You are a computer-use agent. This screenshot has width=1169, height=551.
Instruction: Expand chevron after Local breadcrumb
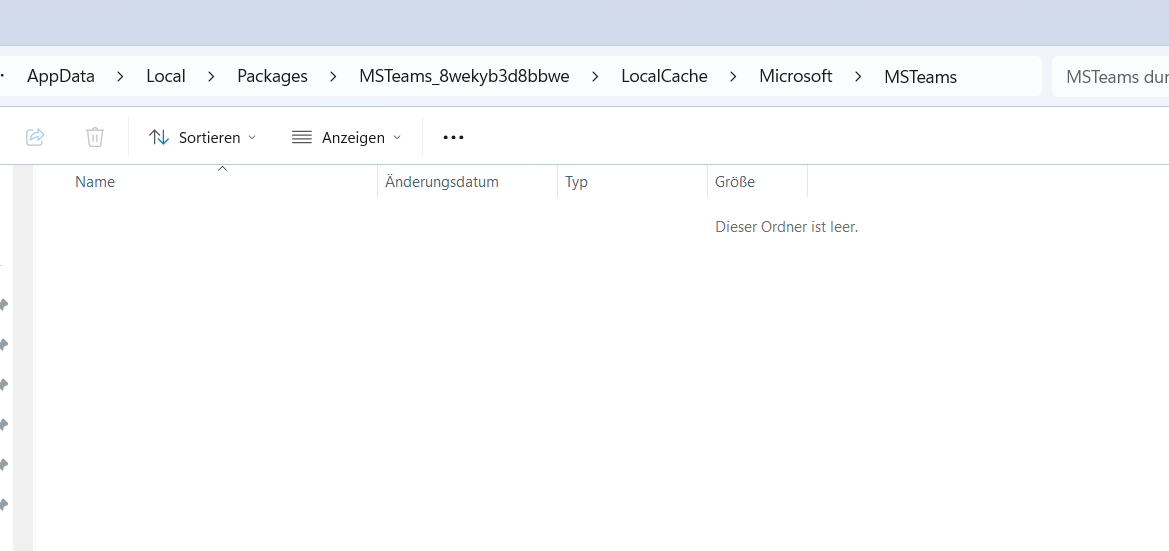[x=211, y=76]
